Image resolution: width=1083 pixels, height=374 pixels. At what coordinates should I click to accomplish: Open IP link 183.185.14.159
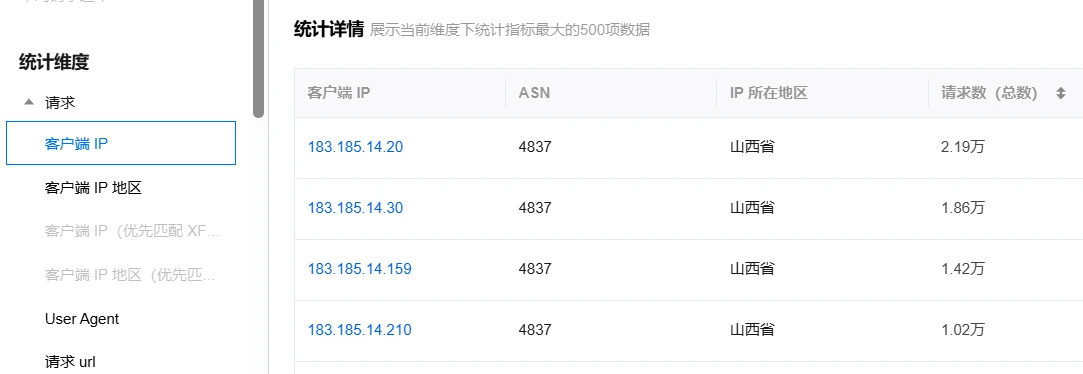[x=359, y=269]
